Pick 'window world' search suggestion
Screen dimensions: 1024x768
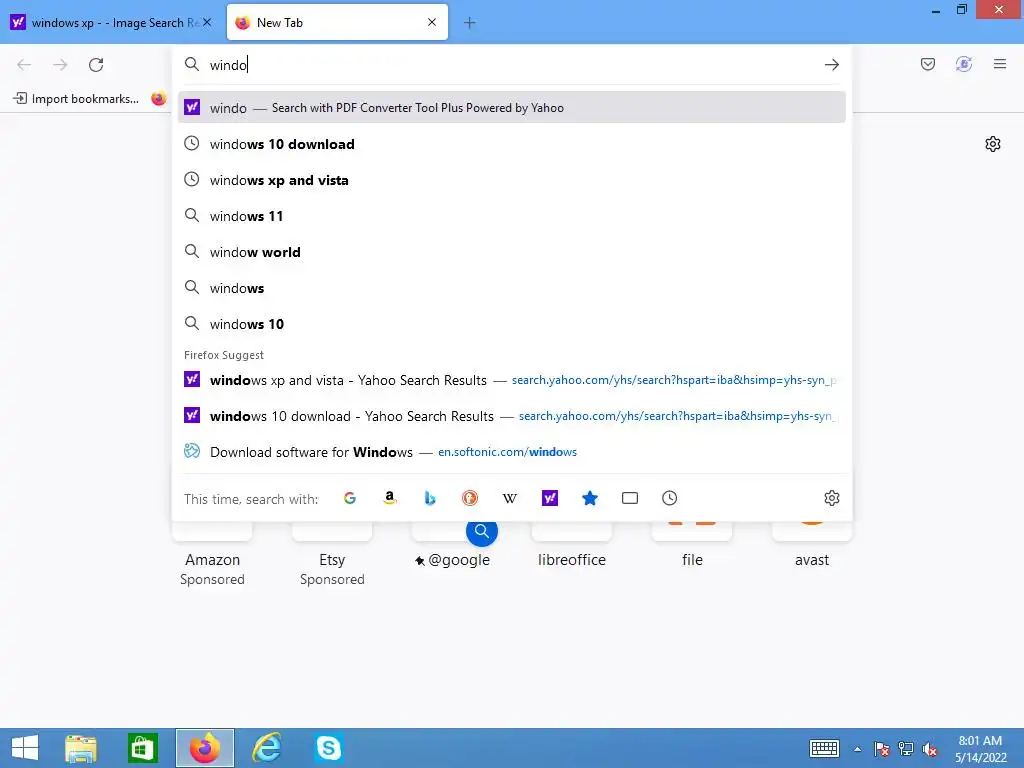click(x=511, y=252)
